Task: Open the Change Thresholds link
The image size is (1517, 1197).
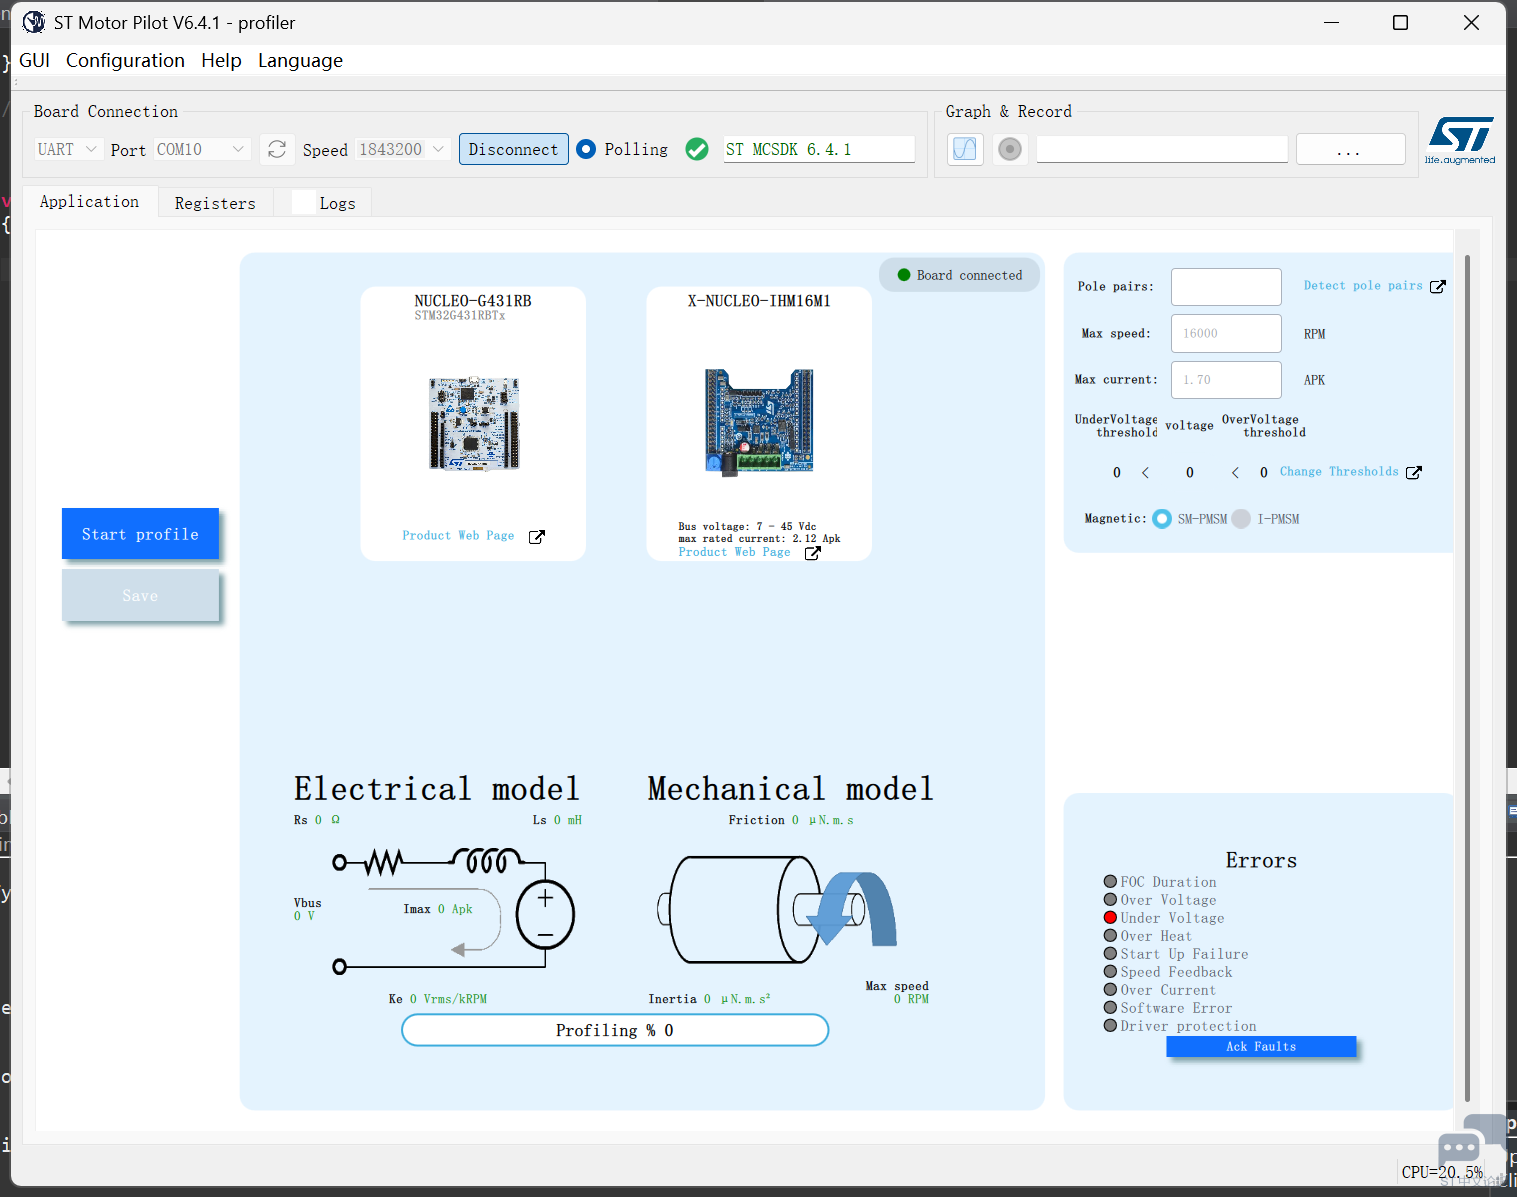Action: tap(1339, 472)
